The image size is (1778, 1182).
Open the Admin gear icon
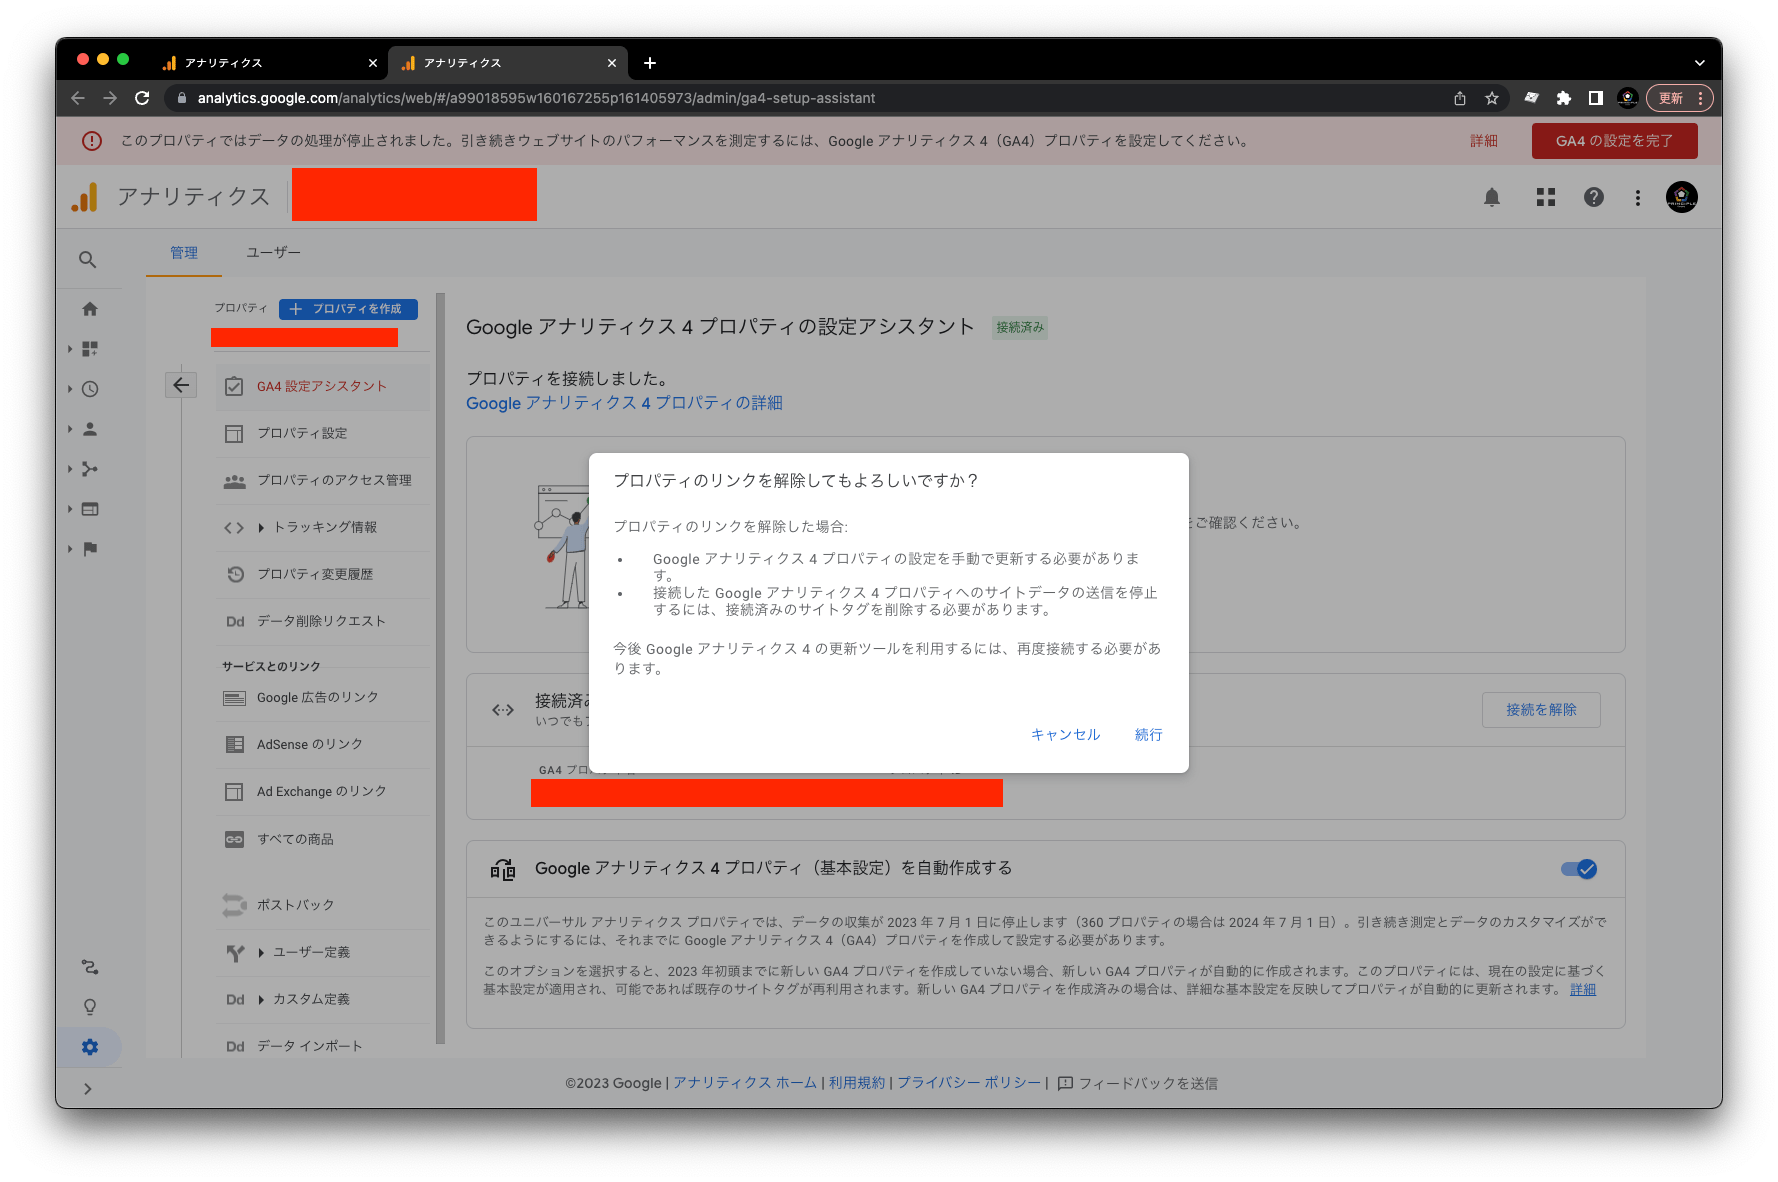[x=90, y=1047]
